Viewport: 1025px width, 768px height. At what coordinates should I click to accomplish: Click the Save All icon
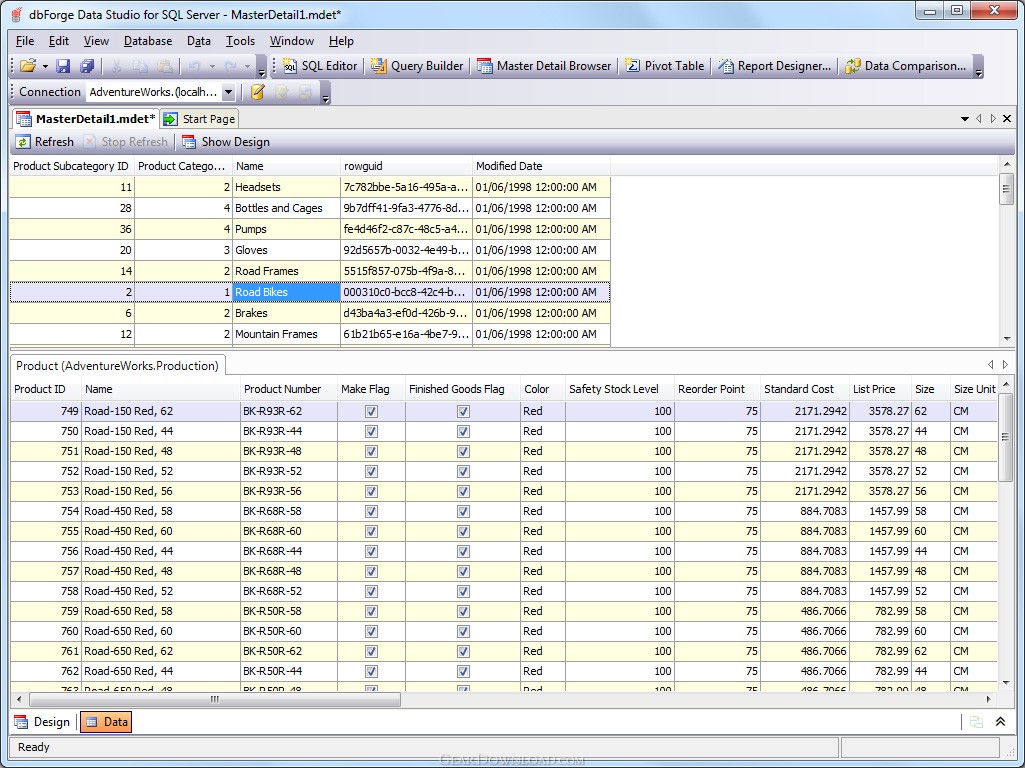pos(86,66)
